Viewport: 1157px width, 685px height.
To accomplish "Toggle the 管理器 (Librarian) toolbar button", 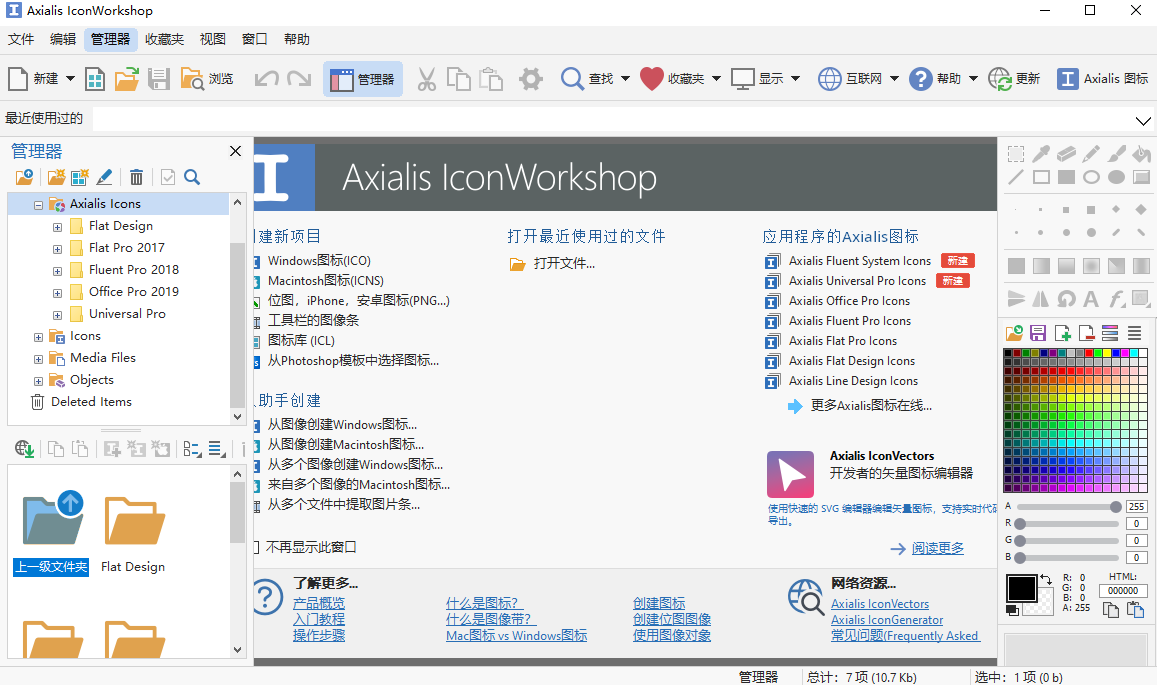I will (x=362, y=79).
